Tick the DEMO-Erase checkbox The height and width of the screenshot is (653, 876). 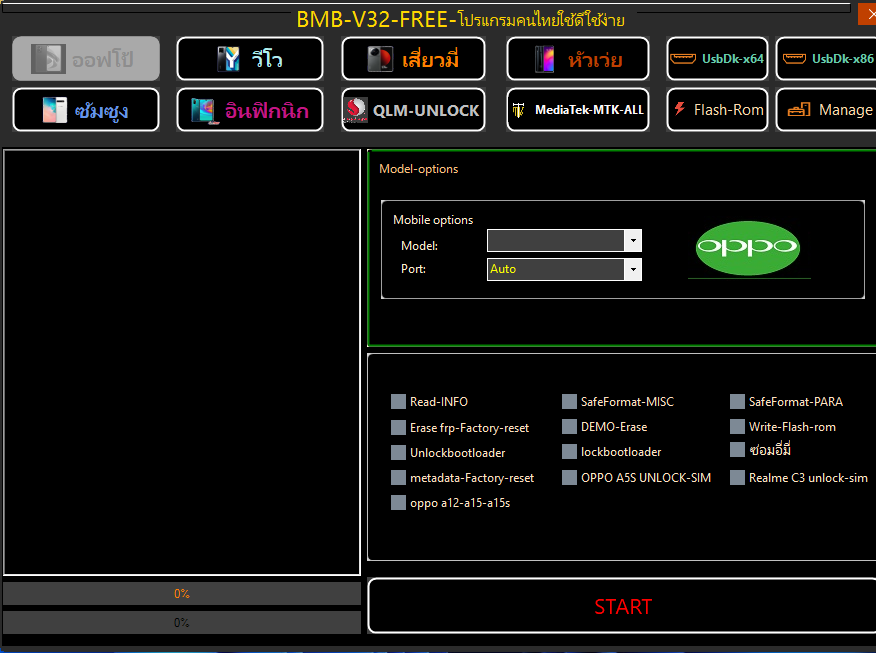coord(569,427)
